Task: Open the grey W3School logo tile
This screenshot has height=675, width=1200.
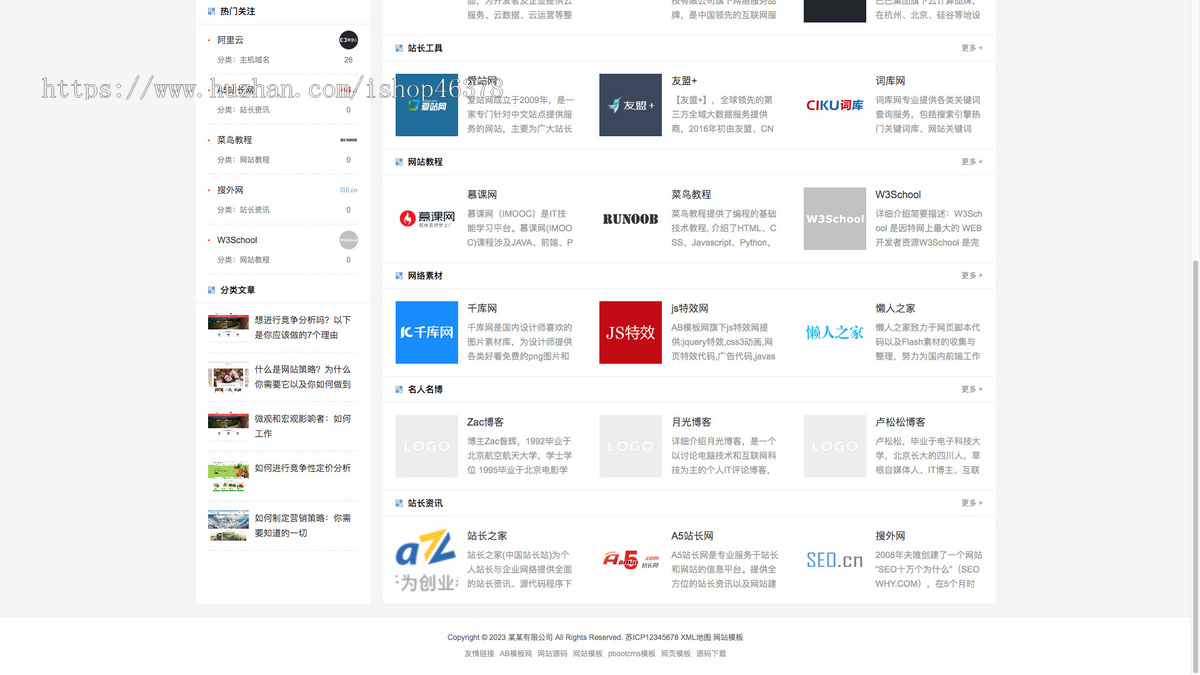Action: coord(835,219)
